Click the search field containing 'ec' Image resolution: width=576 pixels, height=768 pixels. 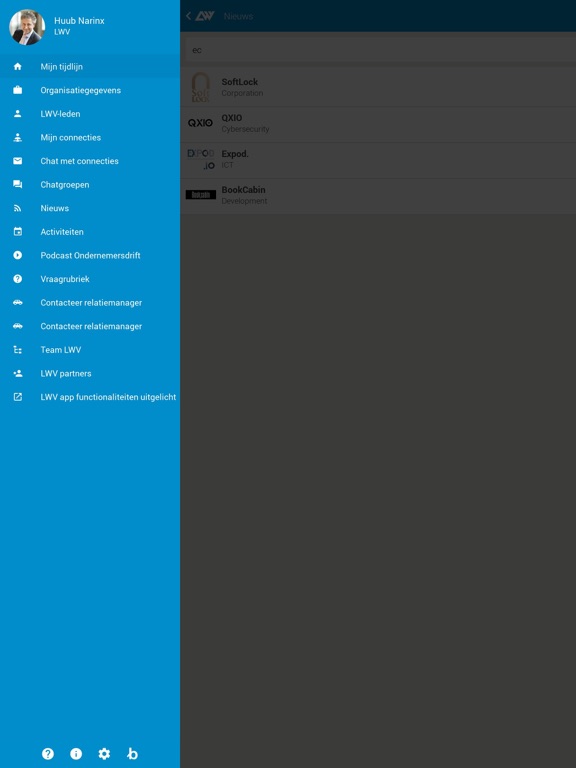click(x=380, y=50)
